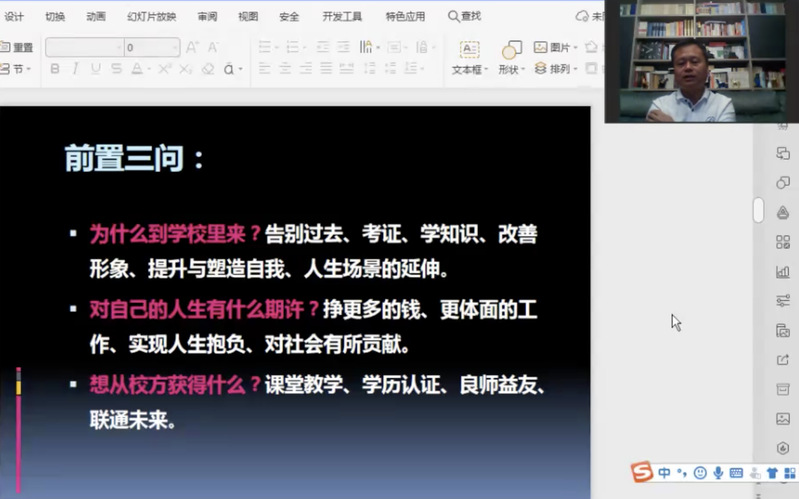
Task: Toggle center paragraph alignment
Action: [x=285, y=68]
